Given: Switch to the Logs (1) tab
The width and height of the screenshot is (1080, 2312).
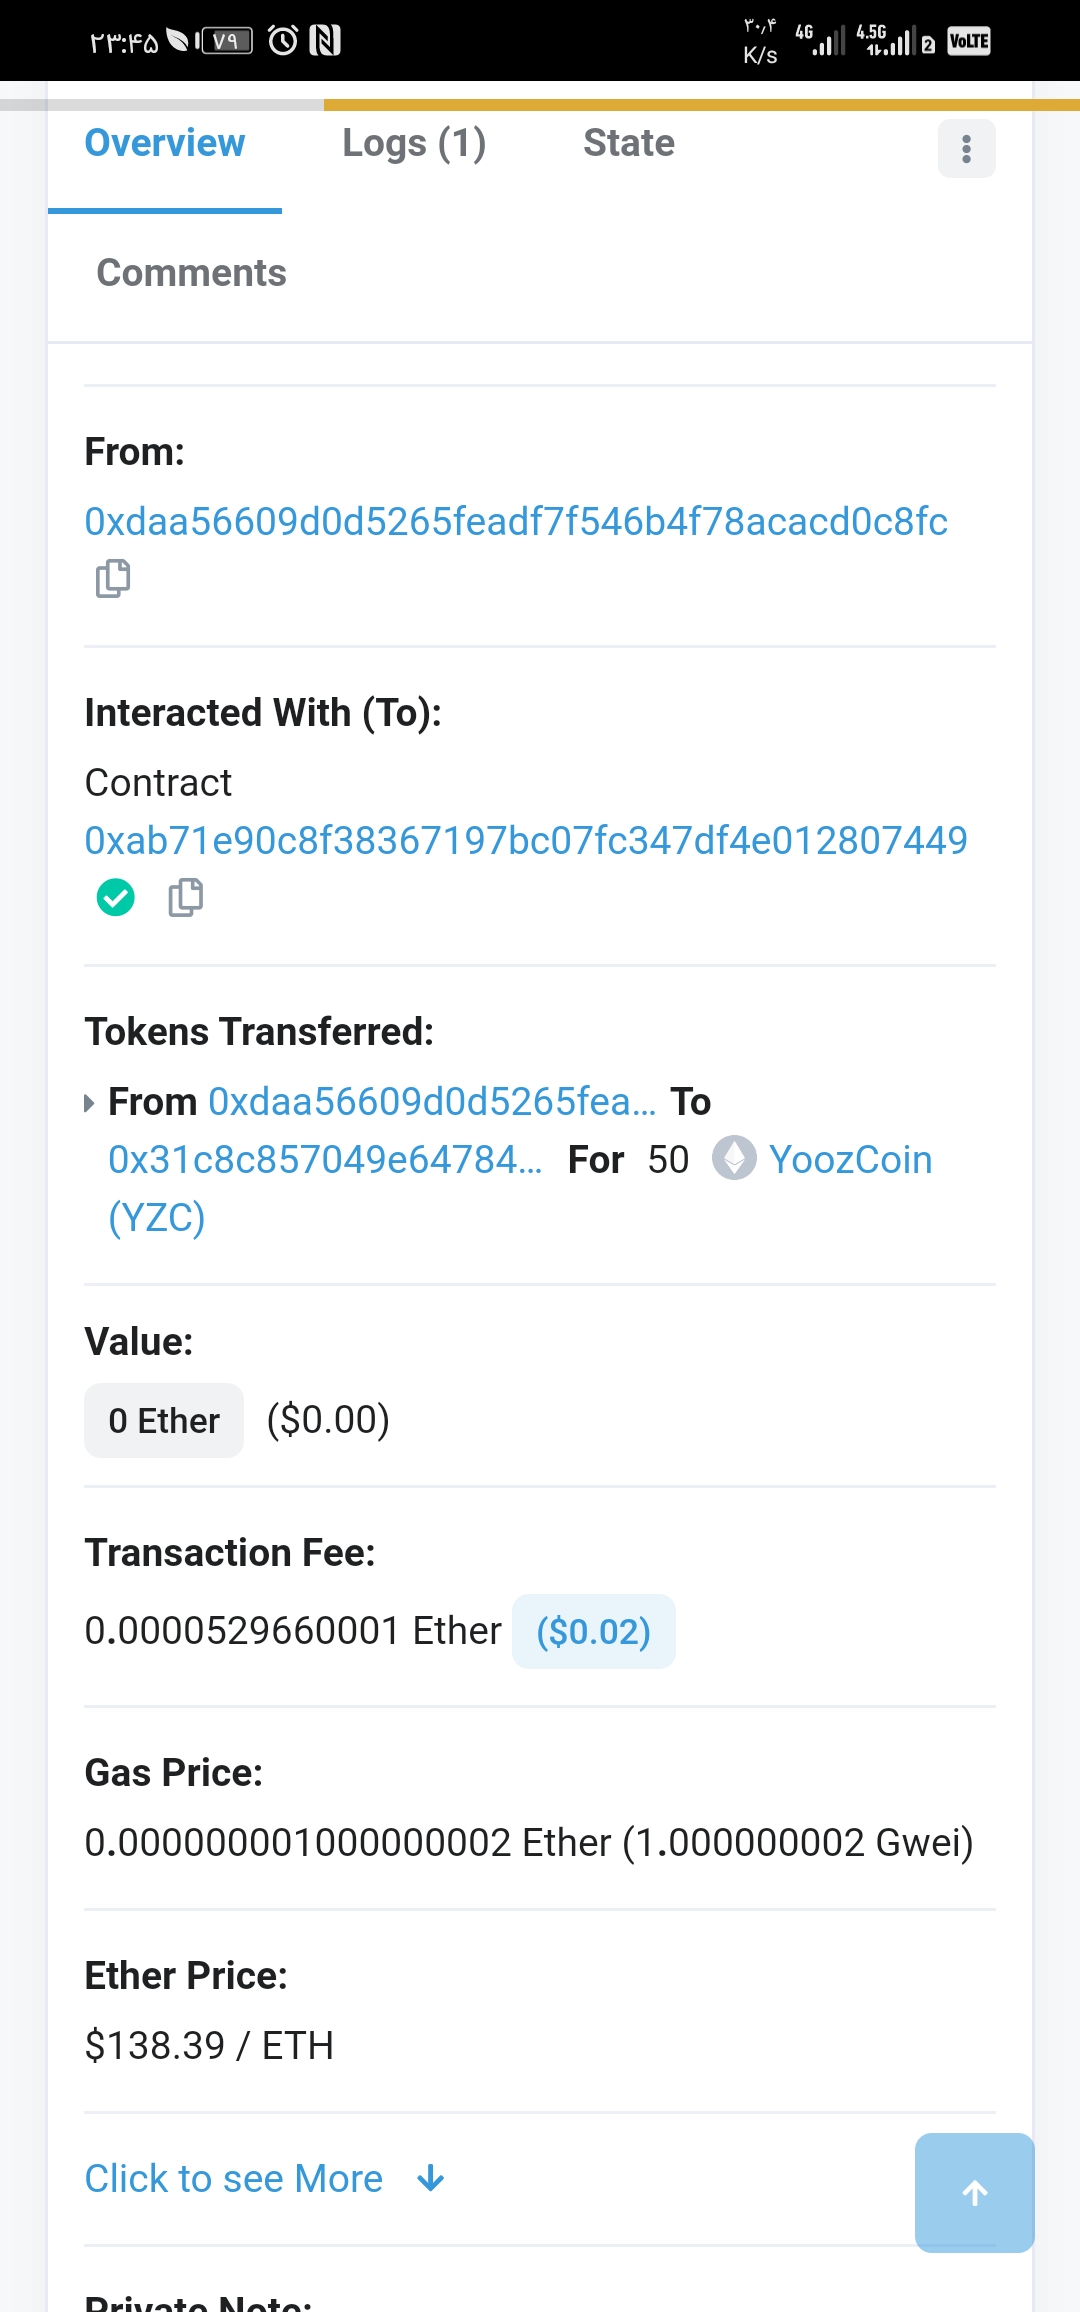Looking at the screenshot, I should click(x=414, y=144).
